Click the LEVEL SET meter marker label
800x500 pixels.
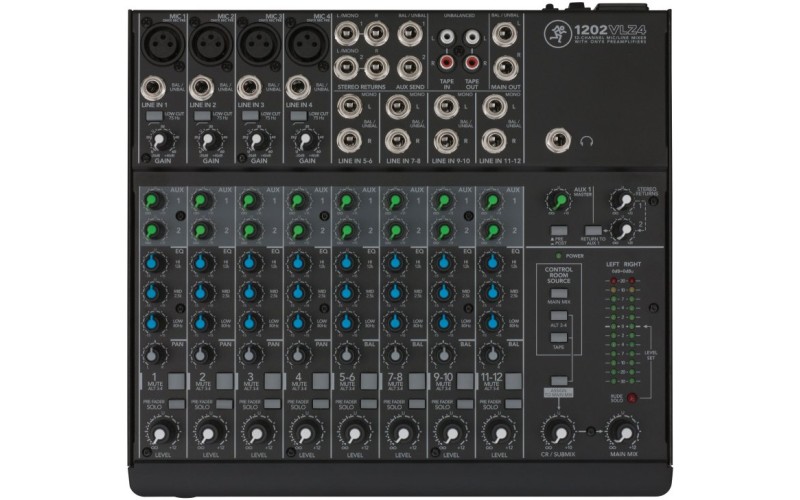(x=651, y=355)
